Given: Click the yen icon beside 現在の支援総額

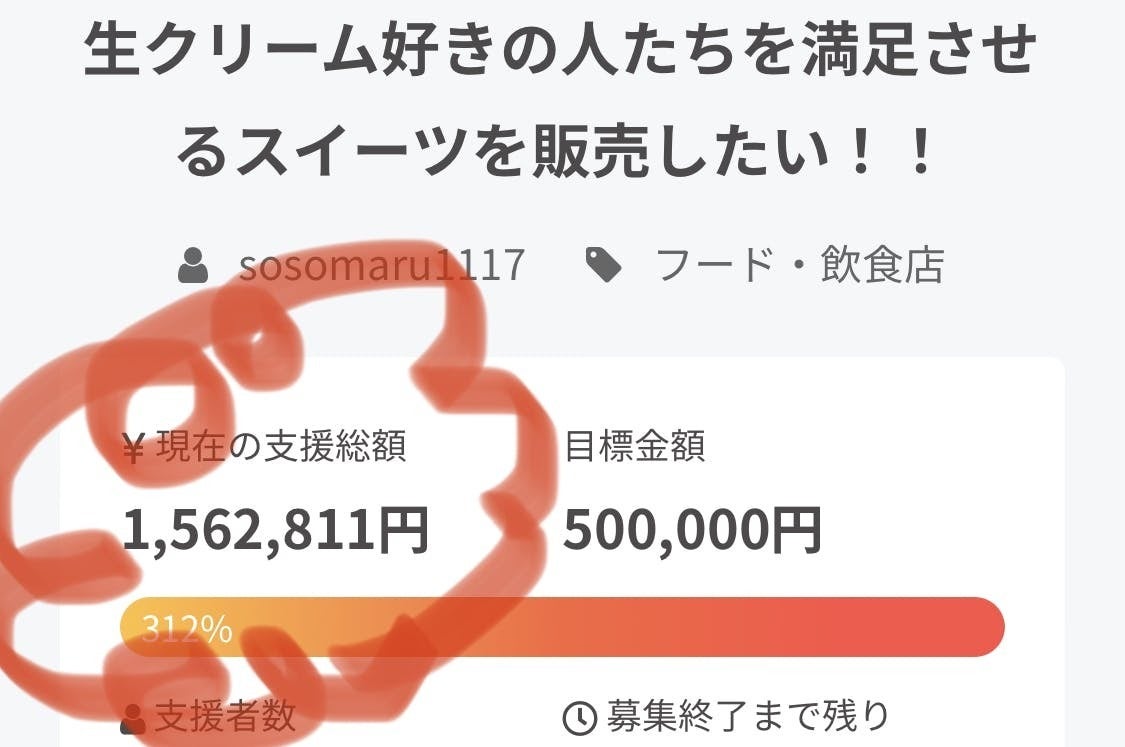Looking at the screenshot, I should tap(134, 448).
